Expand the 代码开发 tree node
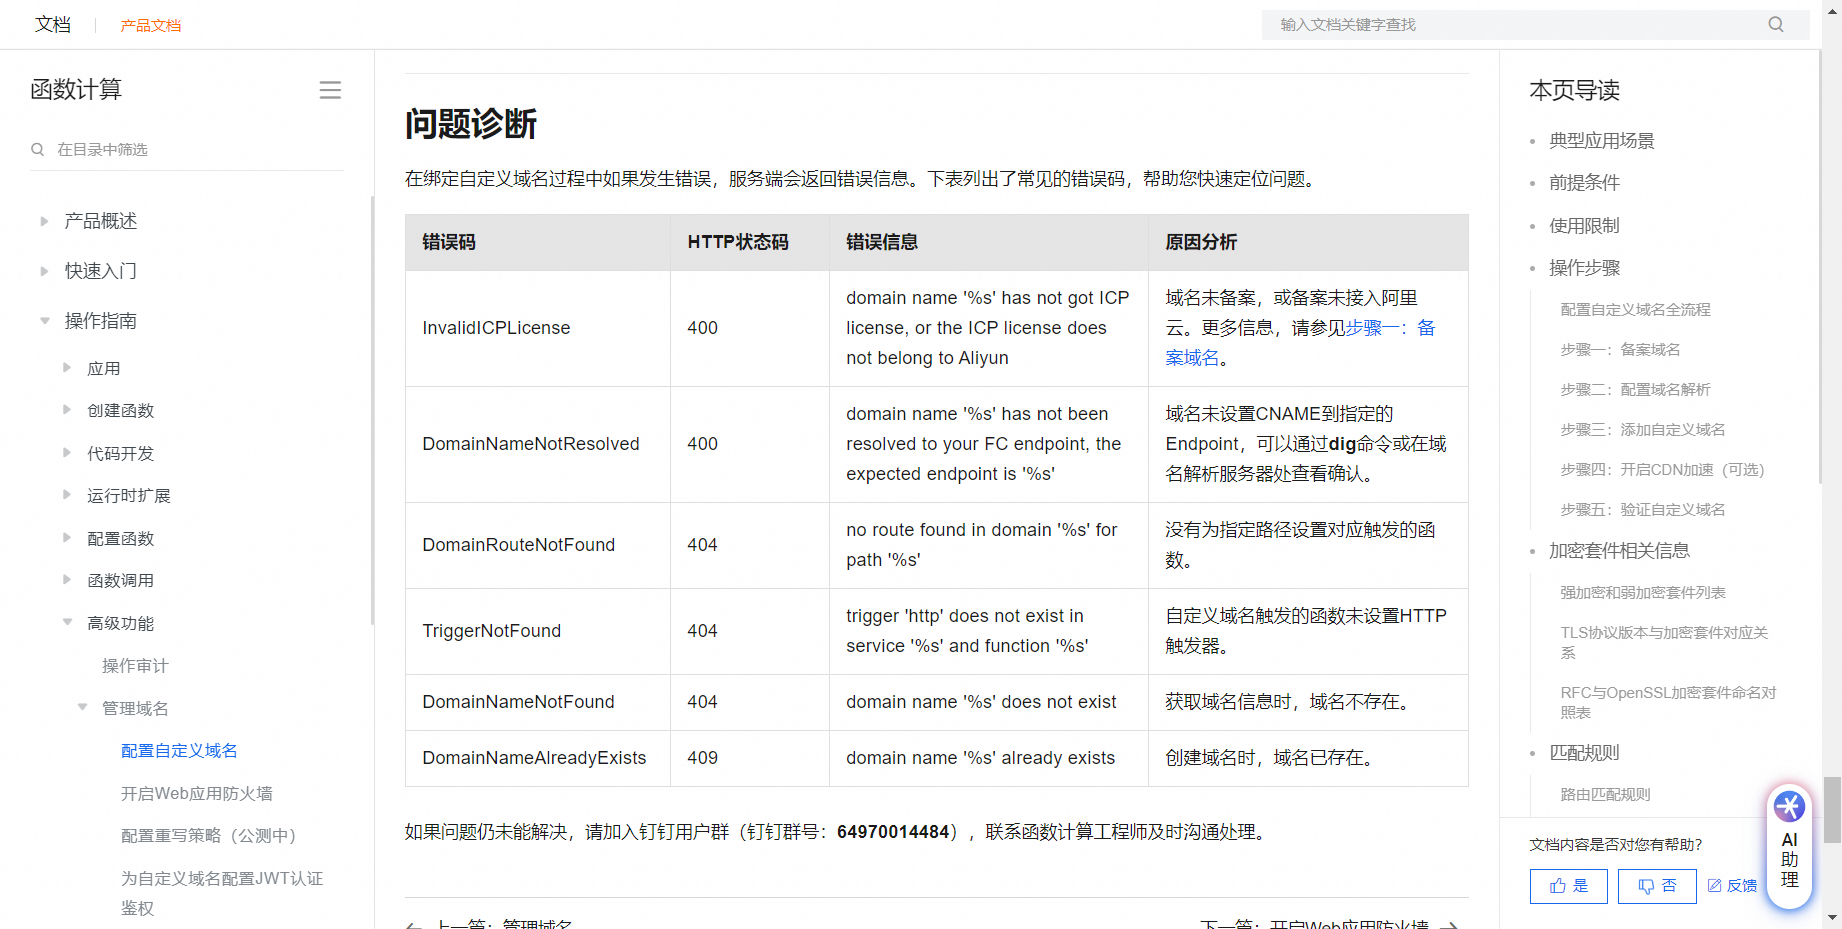This screenshot has width=1842, height=929. [67, 453]
